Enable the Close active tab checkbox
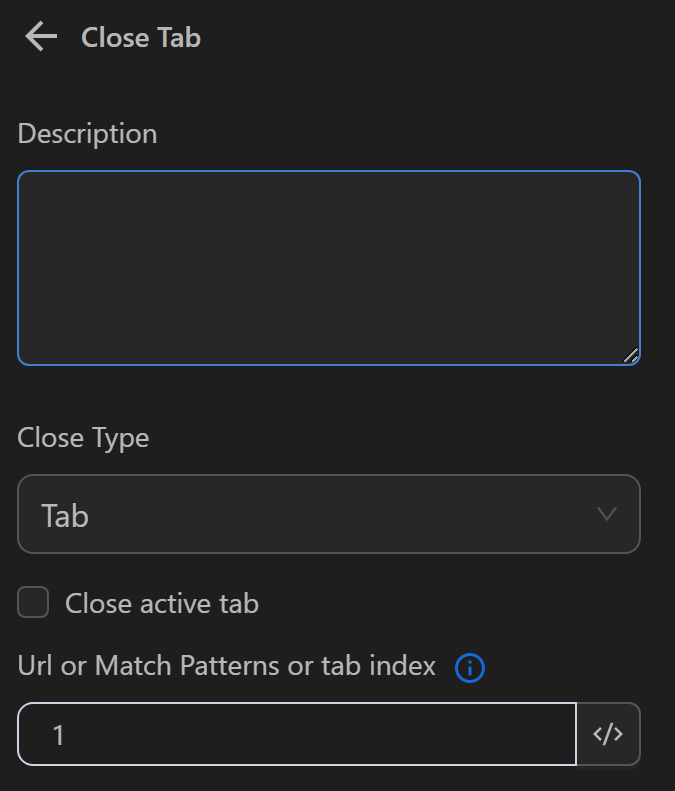The image size is (675, 791). (33, 603)
